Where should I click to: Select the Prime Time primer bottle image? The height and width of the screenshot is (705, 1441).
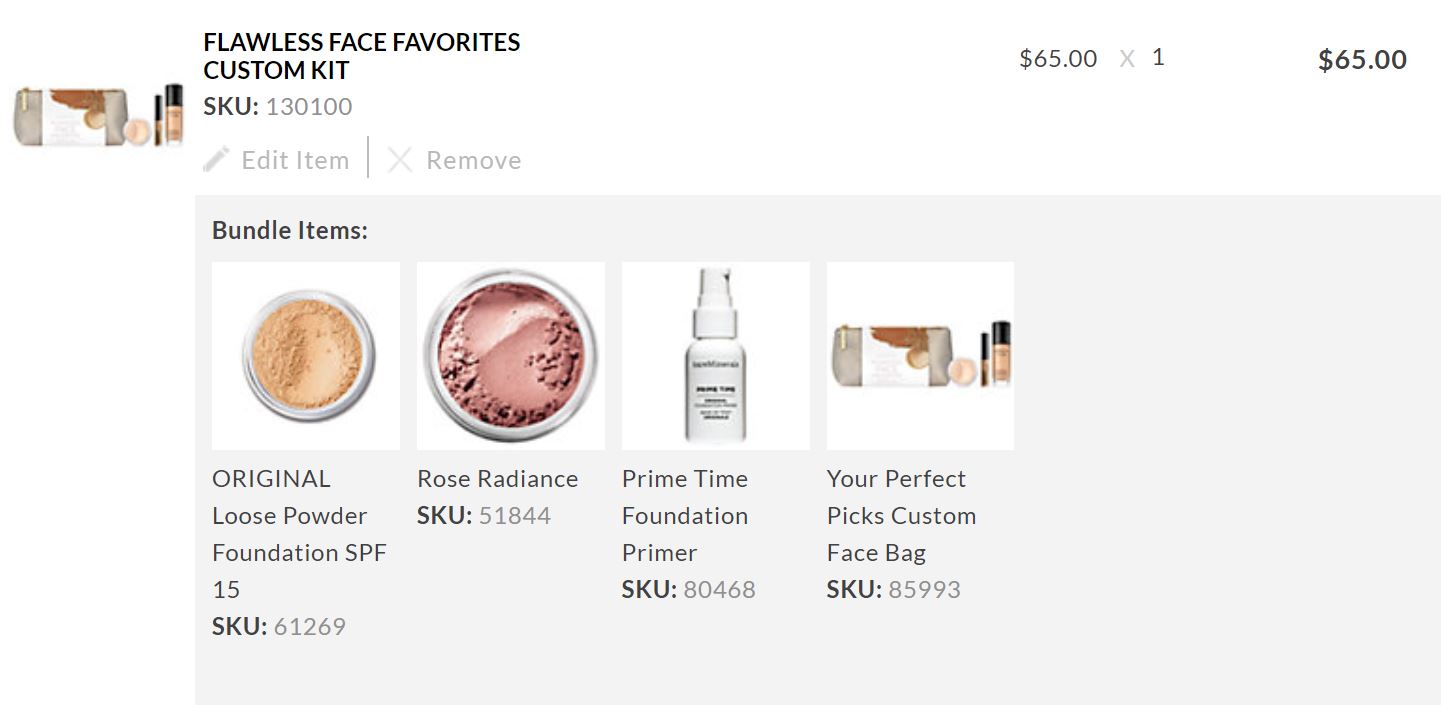point(716,356)
